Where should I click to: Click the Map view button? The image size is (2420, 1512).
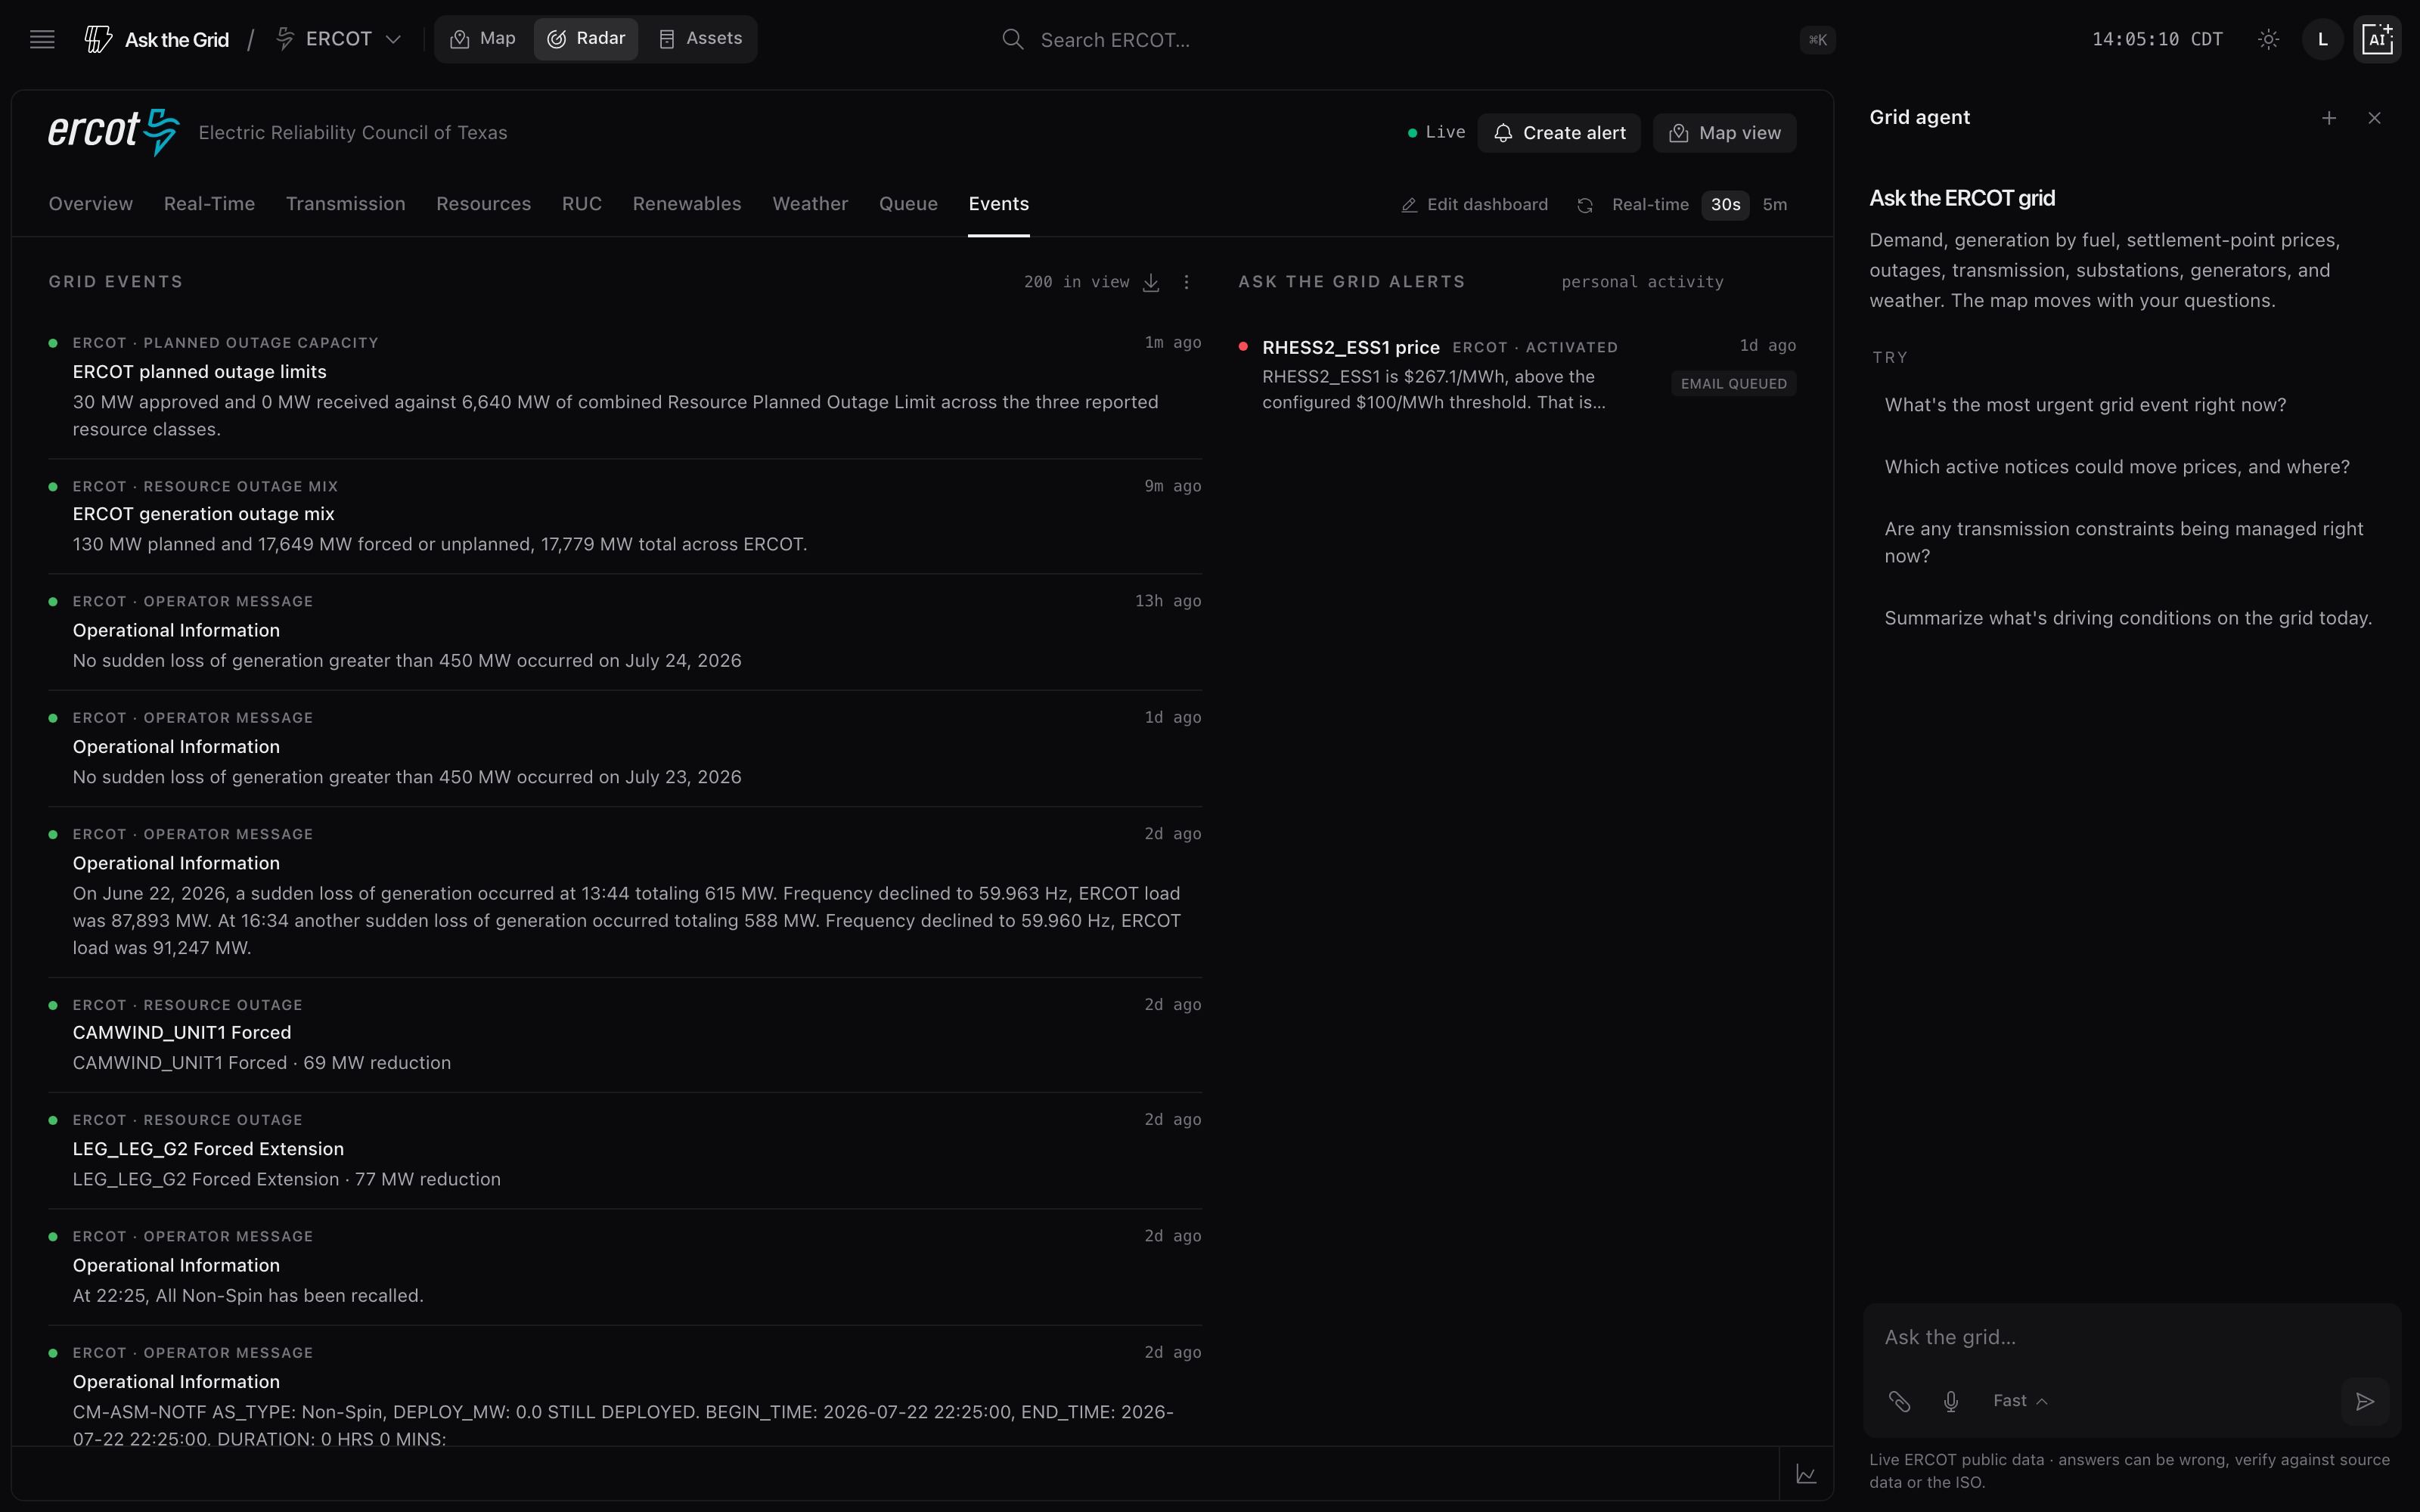[1724, 133]
